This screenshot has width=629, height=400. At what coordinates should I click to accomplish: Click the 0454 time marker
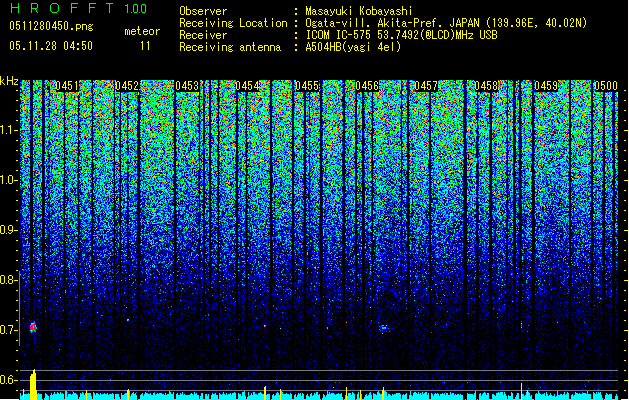click(247, 86)
